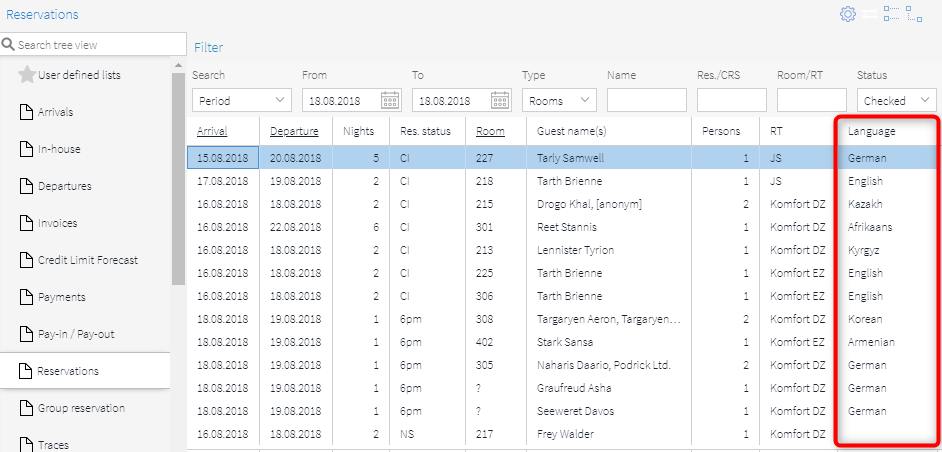Screen dimensions: 942x452
Task: Click the star icon for User defined lists
Action: (x=27, y=75)
